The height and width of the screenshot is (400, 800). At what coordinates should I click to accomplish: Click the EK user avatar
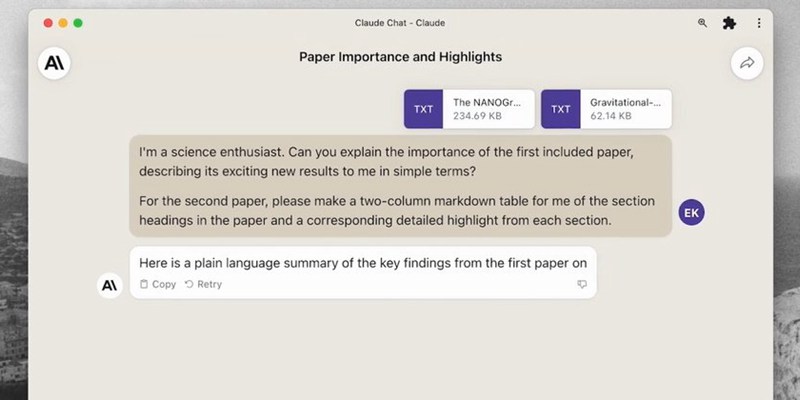(691, 213)
